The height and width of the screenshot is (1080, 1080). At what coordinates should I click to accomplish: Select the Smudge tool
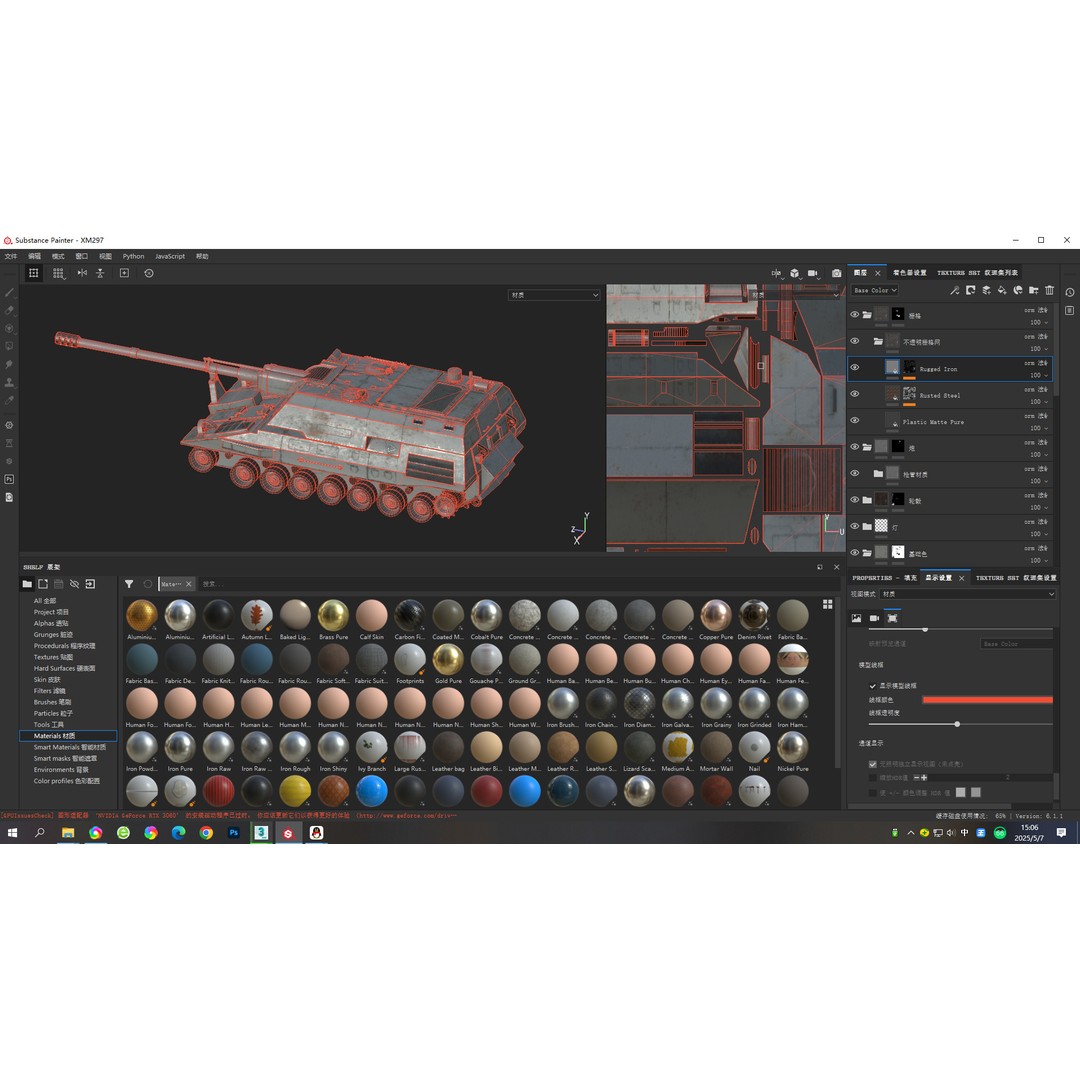[x=10, y=364]
